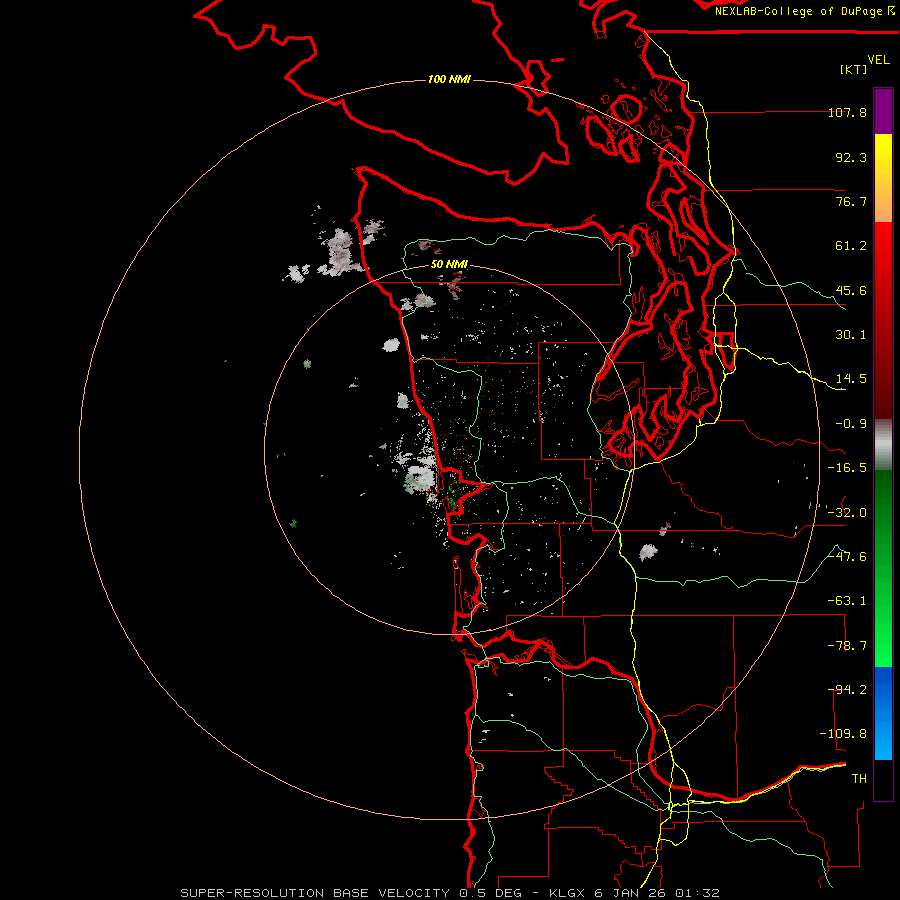Click the TH threshold label
Screen dimensions: 900x900
[x=859, y=779]
